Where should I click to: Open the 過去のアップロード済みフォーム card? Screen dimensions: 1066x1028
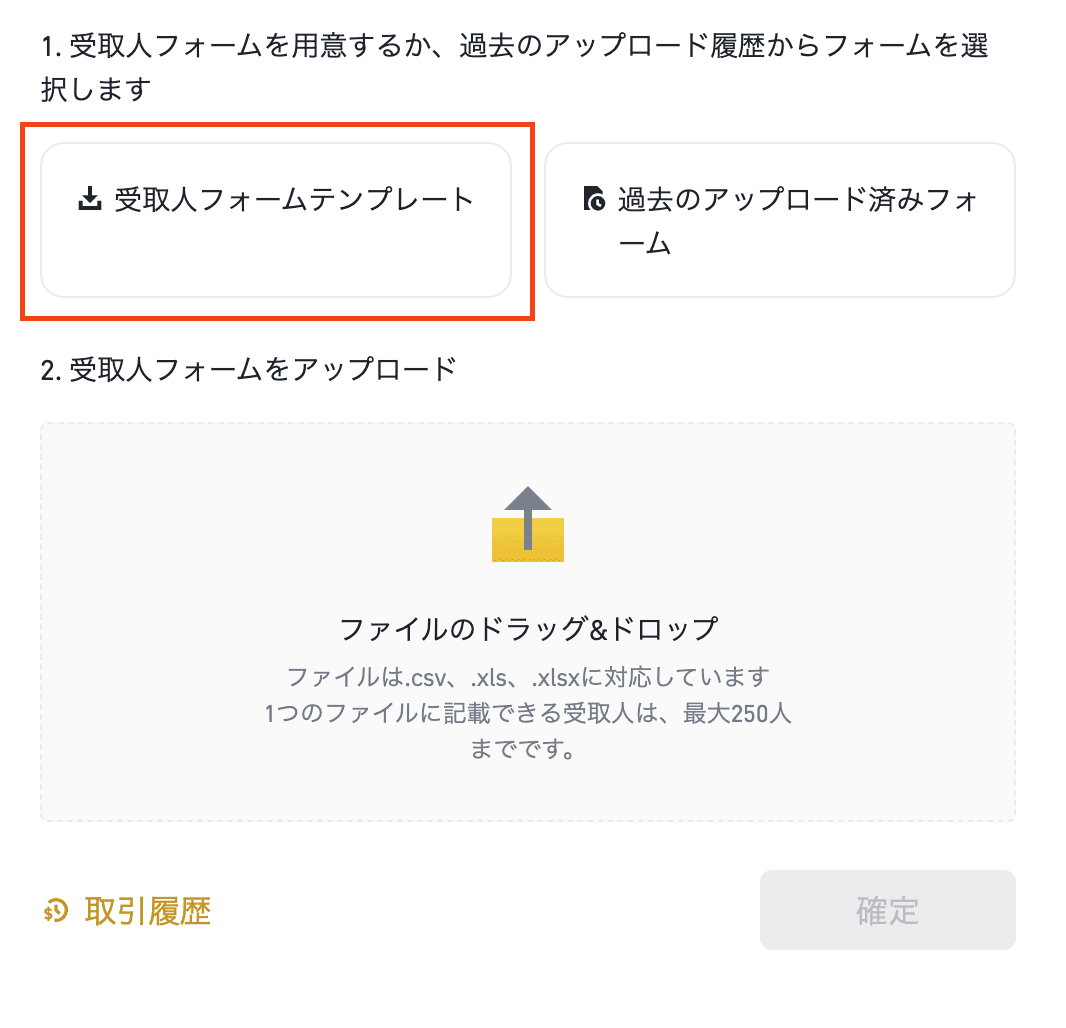coord(780,220)
